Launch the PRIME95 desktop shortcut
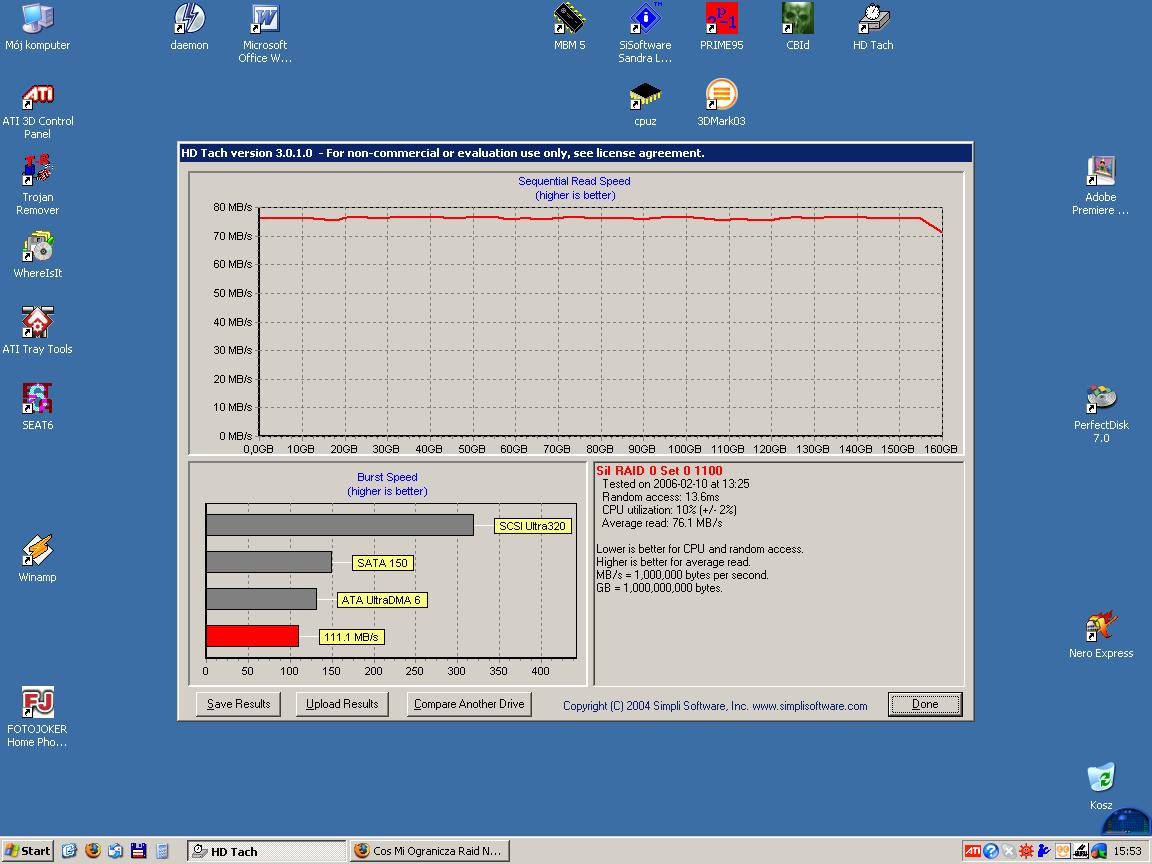The image size is (1152, 864). click(721, 27)
